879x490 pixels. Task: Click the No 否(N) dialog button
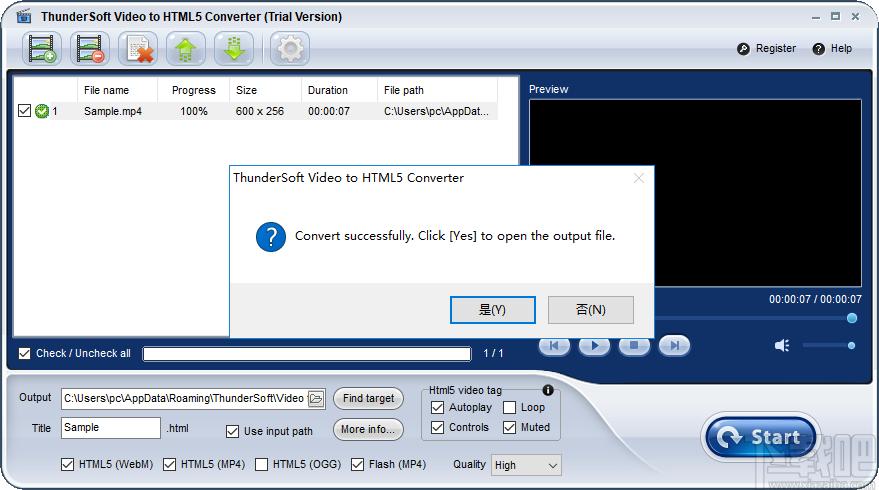(590, 310)
